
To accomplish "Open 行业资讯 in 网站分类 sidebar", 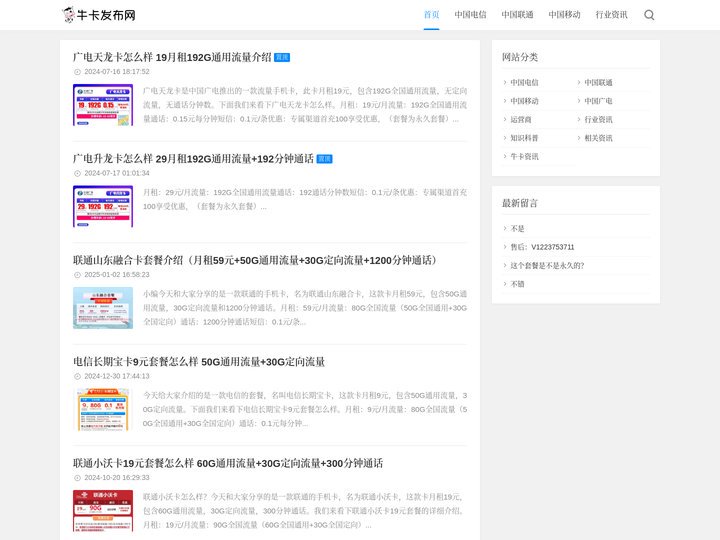I will (598, 119).
